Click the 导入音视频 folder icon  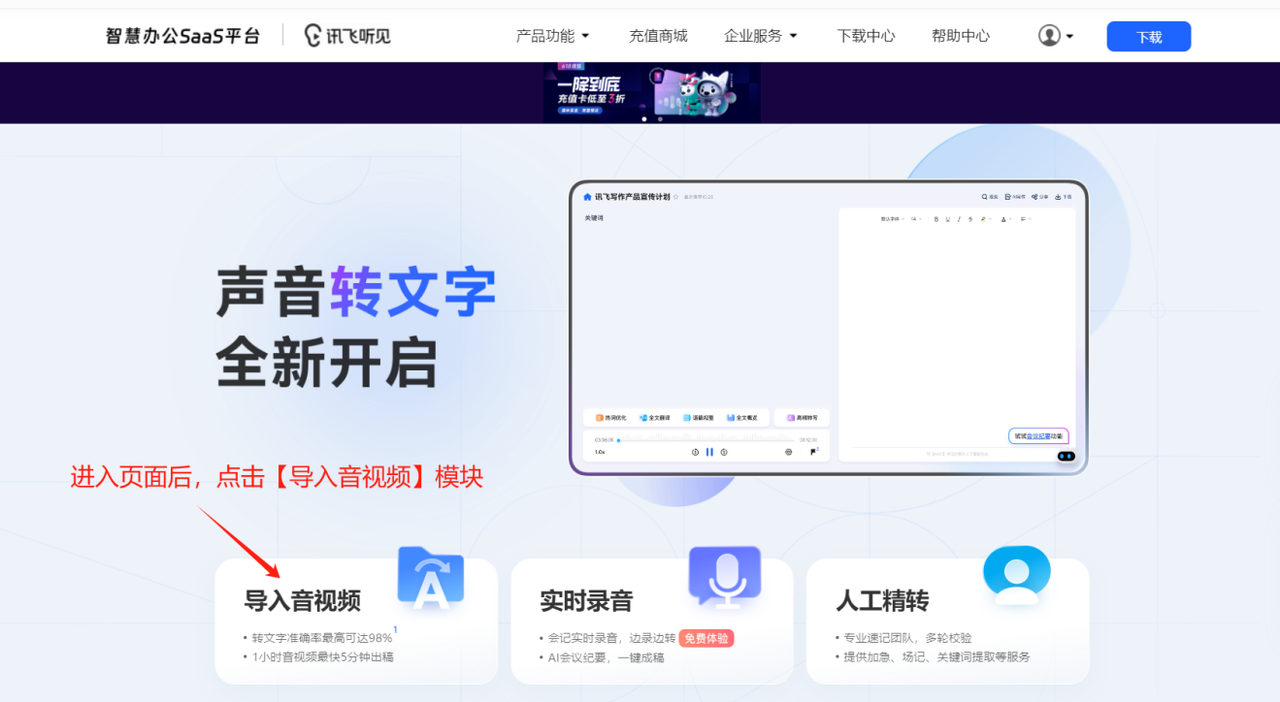pyautogui.click(x=430, y=577)
